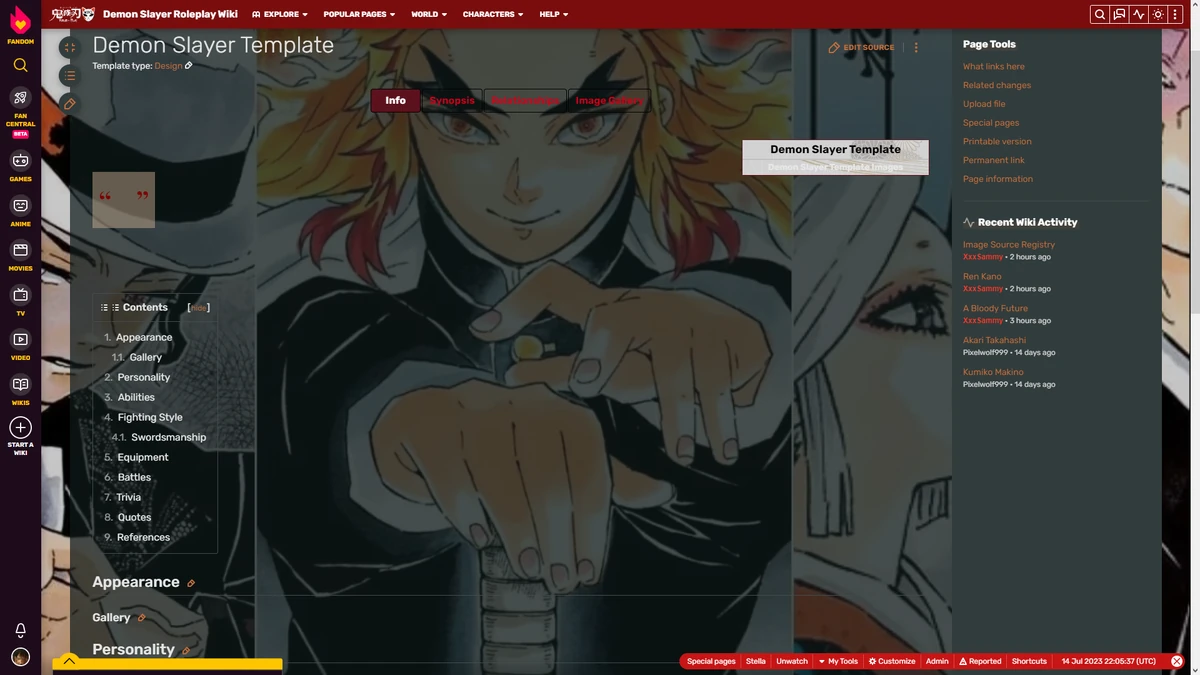Open the theme brightness settings icon
Screen dimensions: 1200x675
coord(1157,14)
